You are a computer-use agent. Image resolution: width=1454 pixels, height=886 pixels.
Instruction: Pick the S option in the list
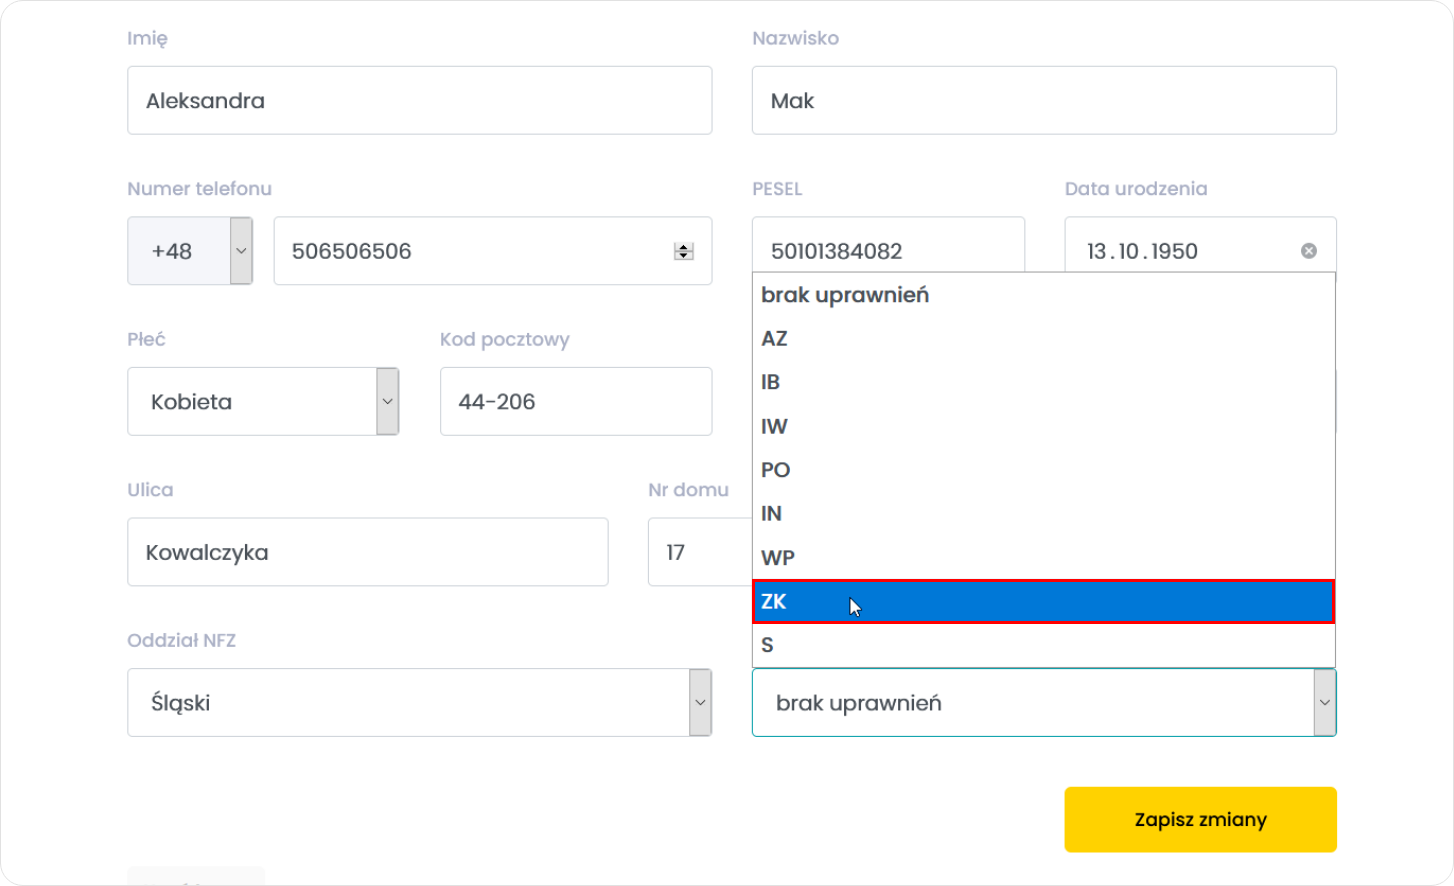pyautogui.click(x=1043, y=645)
